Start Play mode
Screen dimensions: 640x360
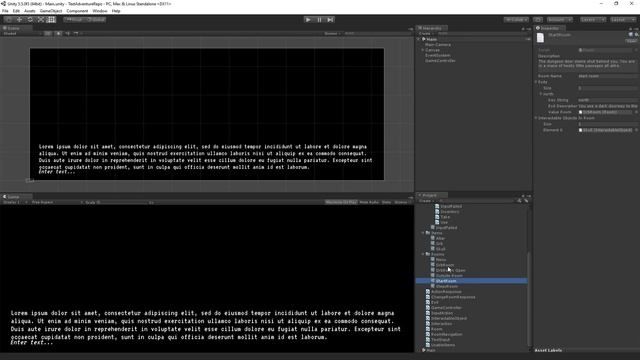[x=308, y=20]
